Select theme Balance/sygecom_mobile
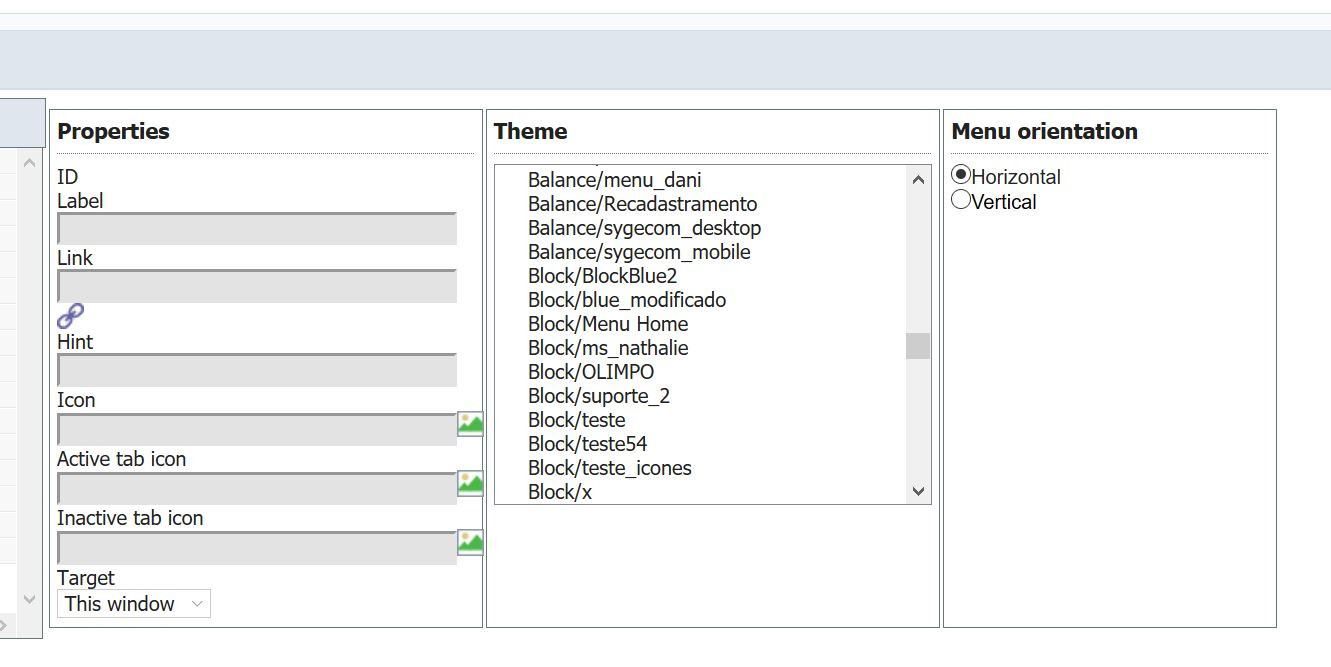Image resolution: width=1331 pixels, height=667 pixels. 639,252
